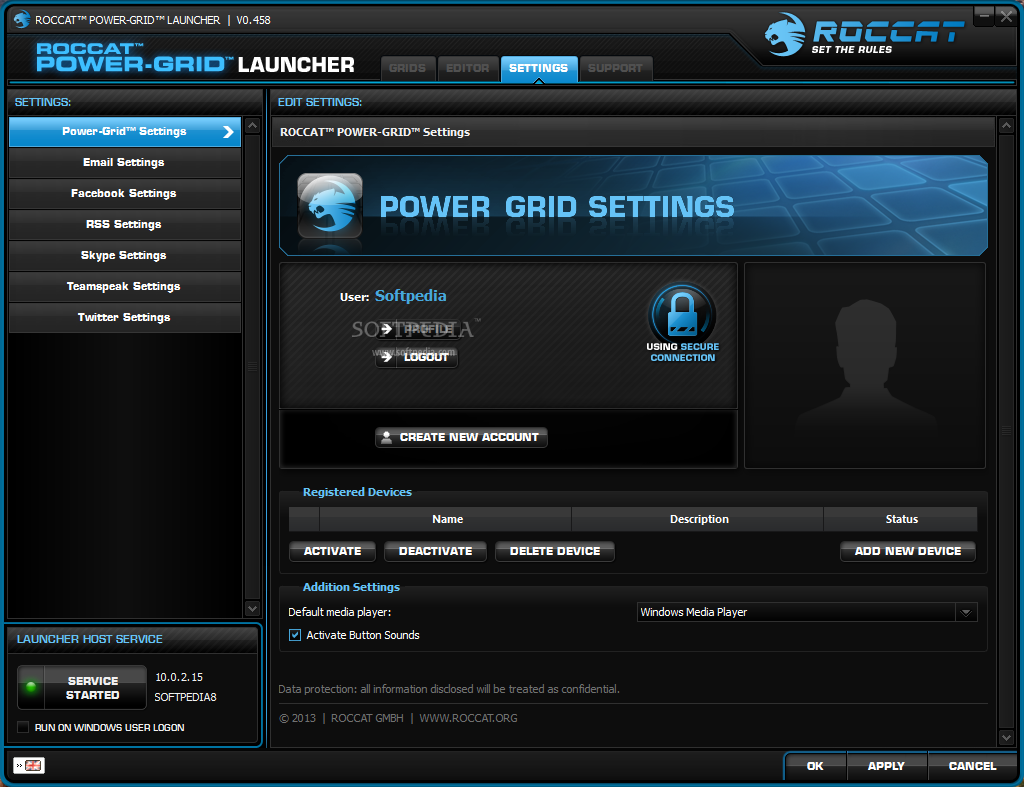The image size is (1024, 787).
Task: Click the ROCCAT logo in the settings banner
Action: (x=330, y=206)
